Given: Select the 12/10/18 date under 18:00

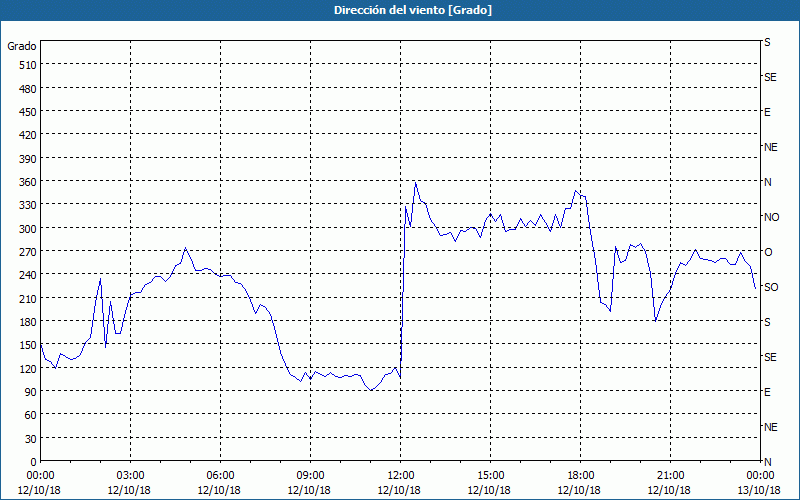Looking at the screenshot, I should pyautogui.click(x=580, y=490).
